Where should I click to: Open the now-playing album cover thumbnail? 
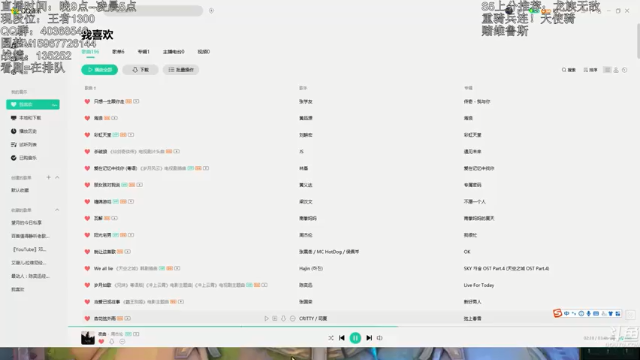[x=88, y=338]
